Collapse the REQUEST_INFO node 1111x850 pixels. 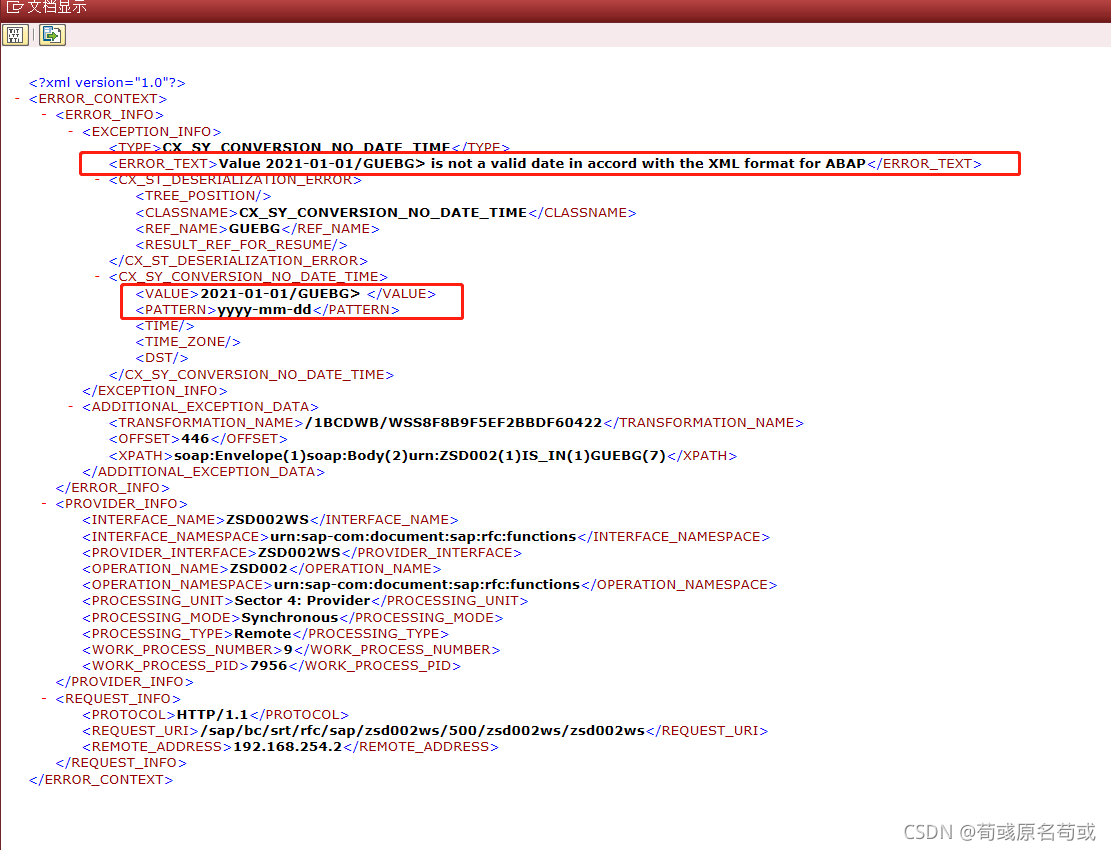(x=43, y=698)
